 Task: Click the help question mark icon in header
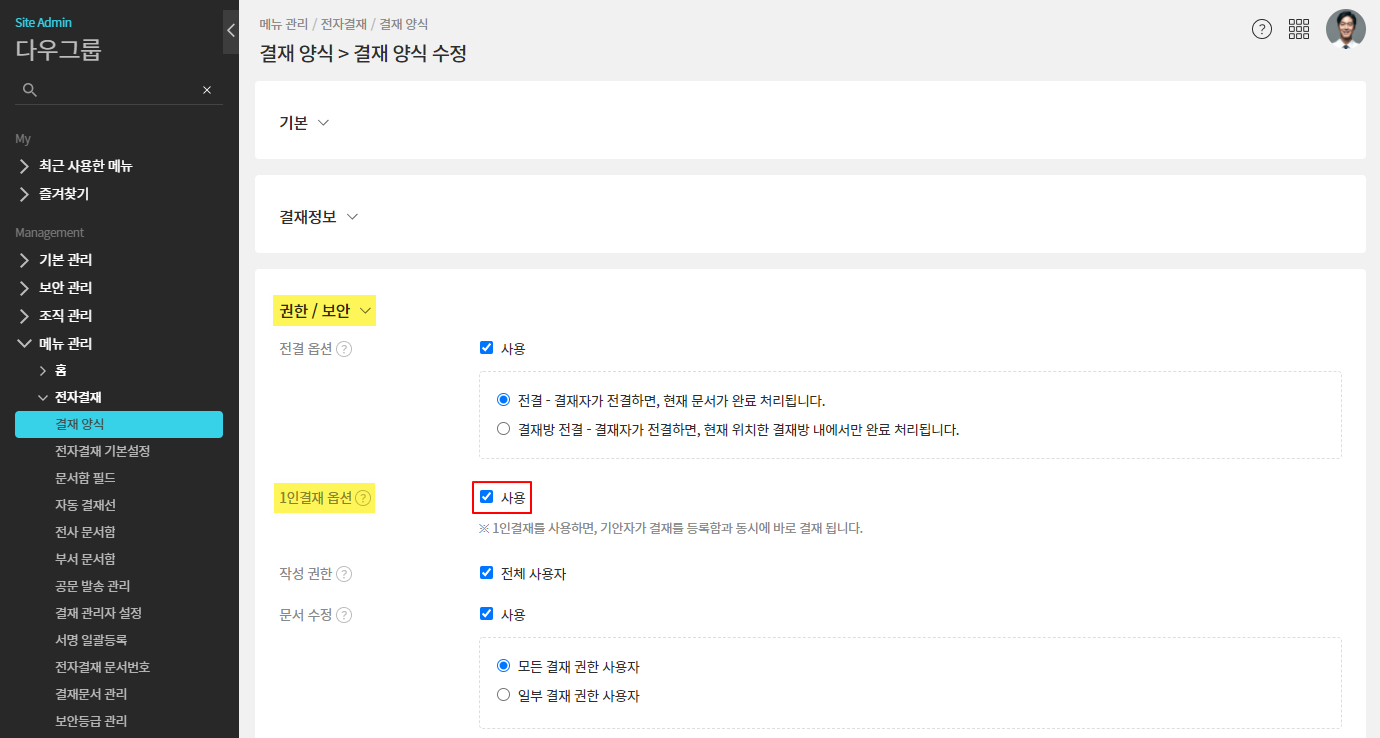[1262, 29]
